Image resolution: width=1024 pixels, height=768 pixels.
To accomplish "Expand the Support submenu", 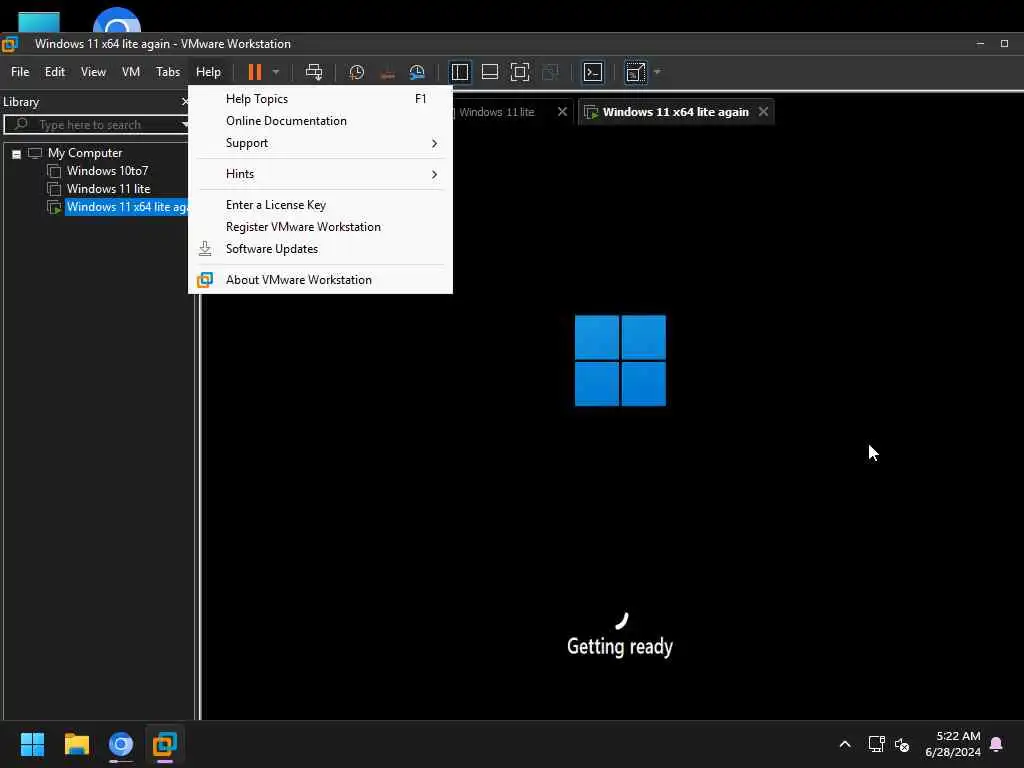I will [320, 143].
